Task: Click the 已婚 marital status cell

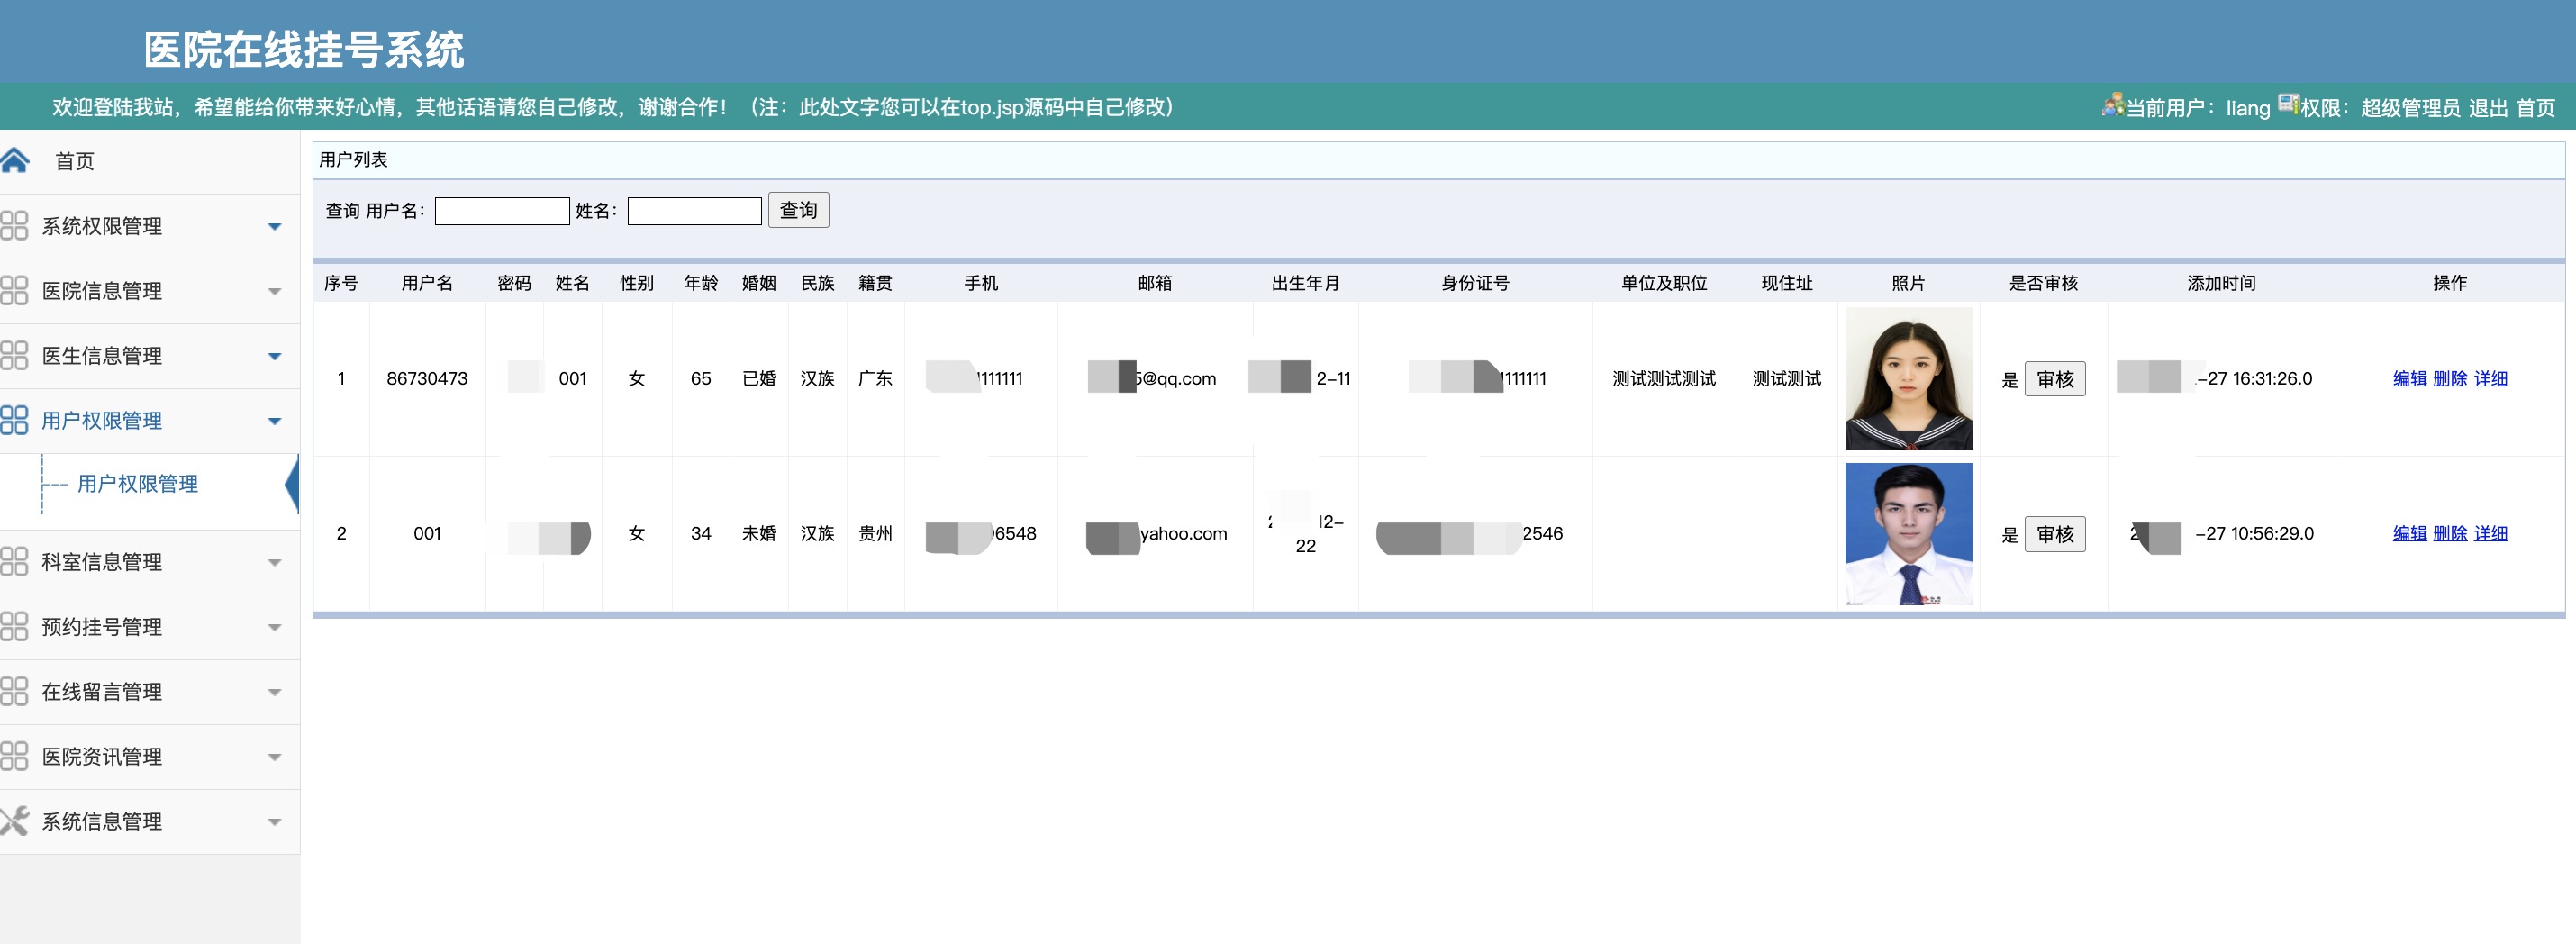Action: point(759,379)
